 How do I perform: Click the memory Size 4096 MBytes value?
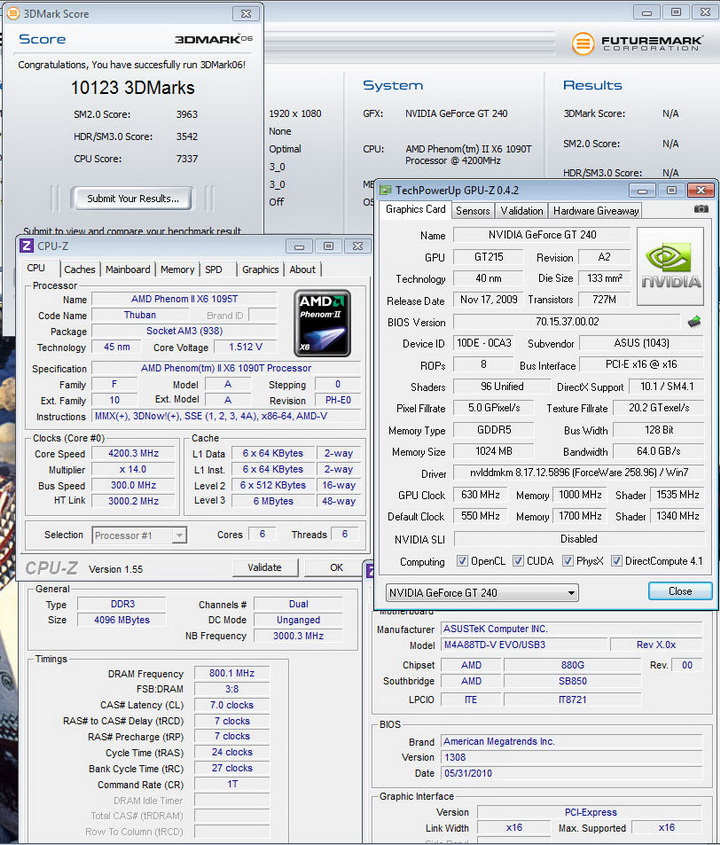pos(122,620)
